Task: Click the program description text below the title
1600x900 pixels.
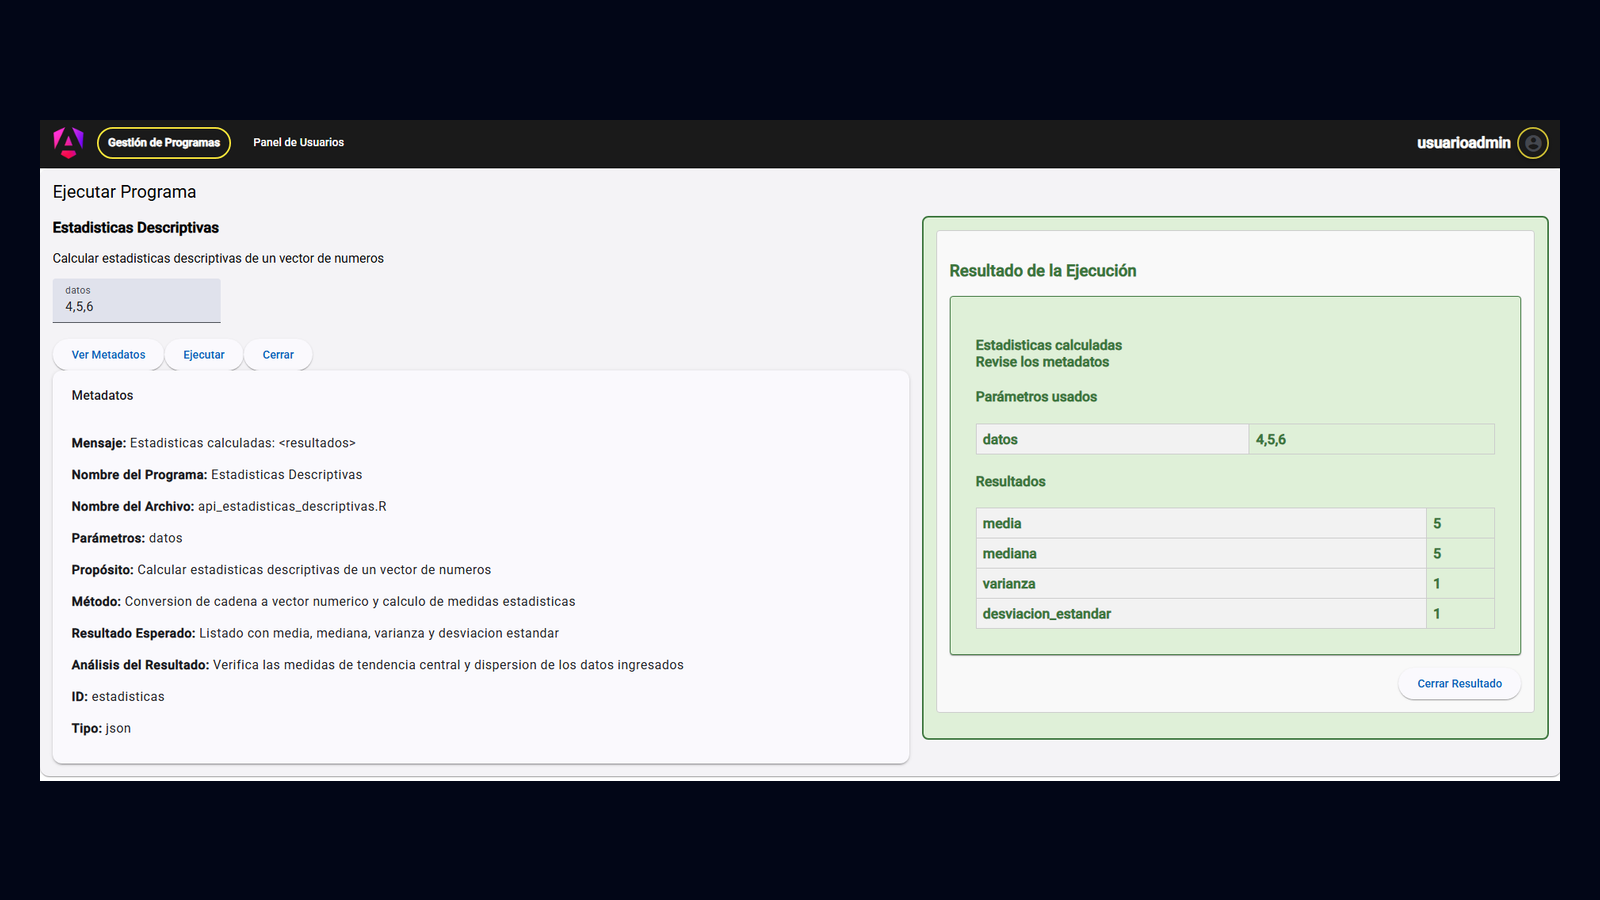Action: pyautogui.click(x=218, y=259)
